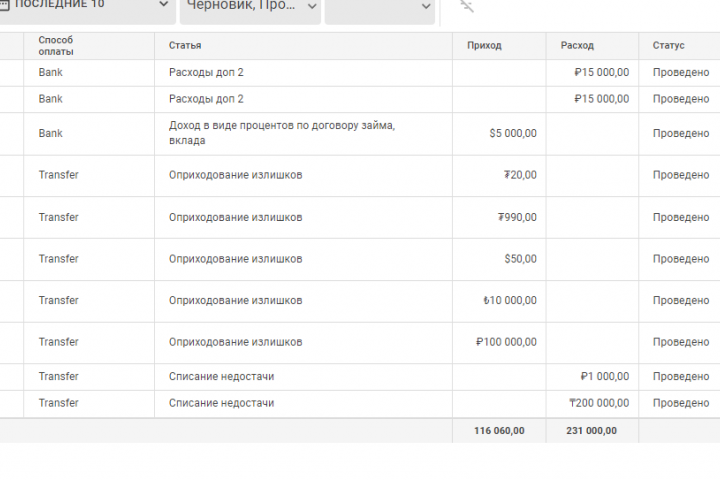
Task: Click the Расход column header
Action: click(577, 46)
